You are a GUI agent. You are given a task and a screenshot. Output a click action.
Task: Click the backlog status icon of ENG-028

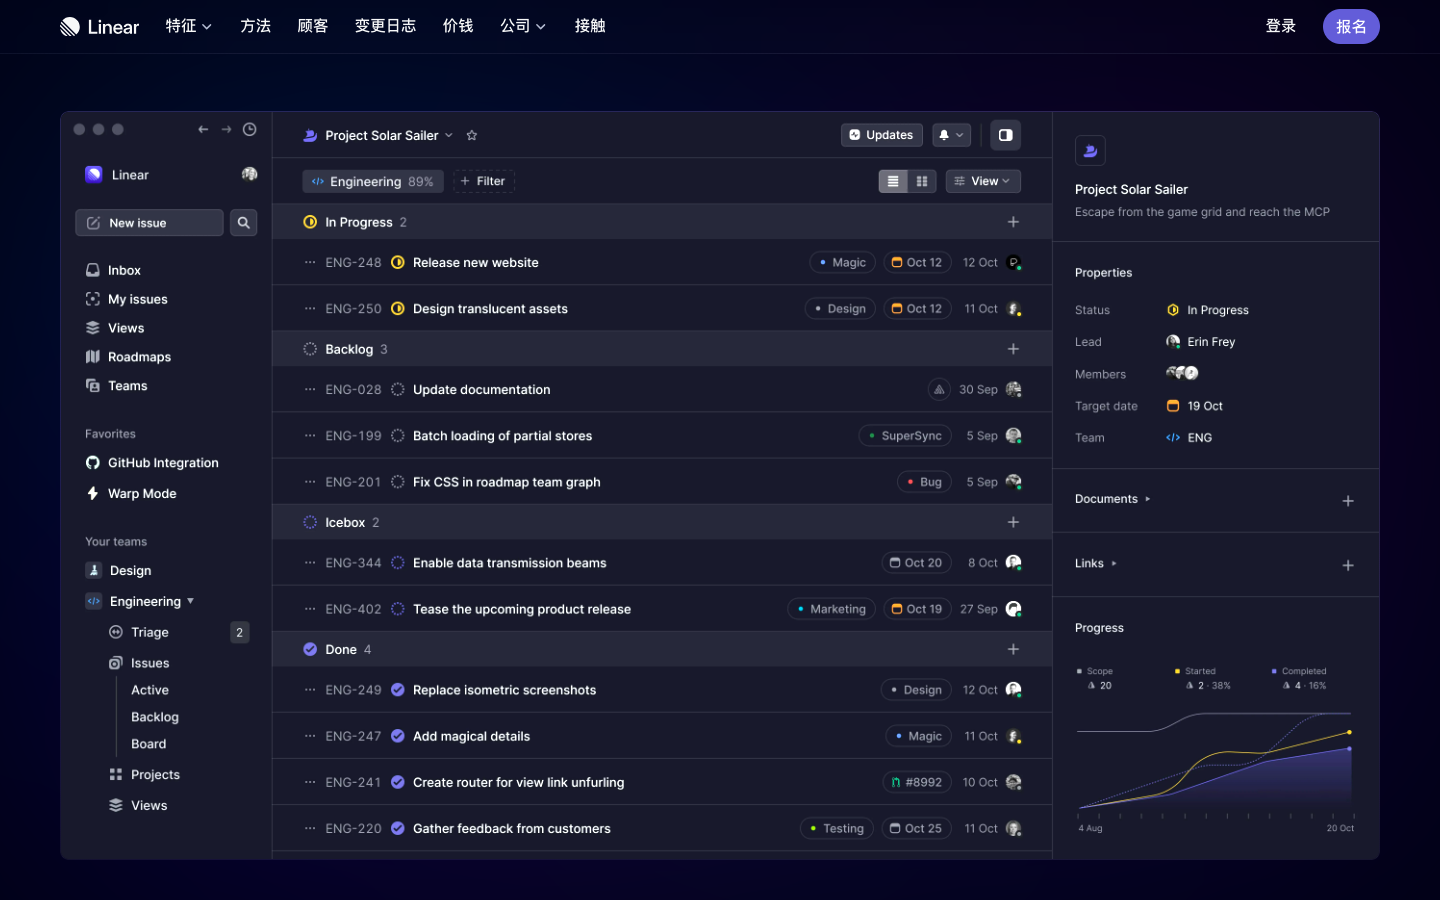point(398,390)
